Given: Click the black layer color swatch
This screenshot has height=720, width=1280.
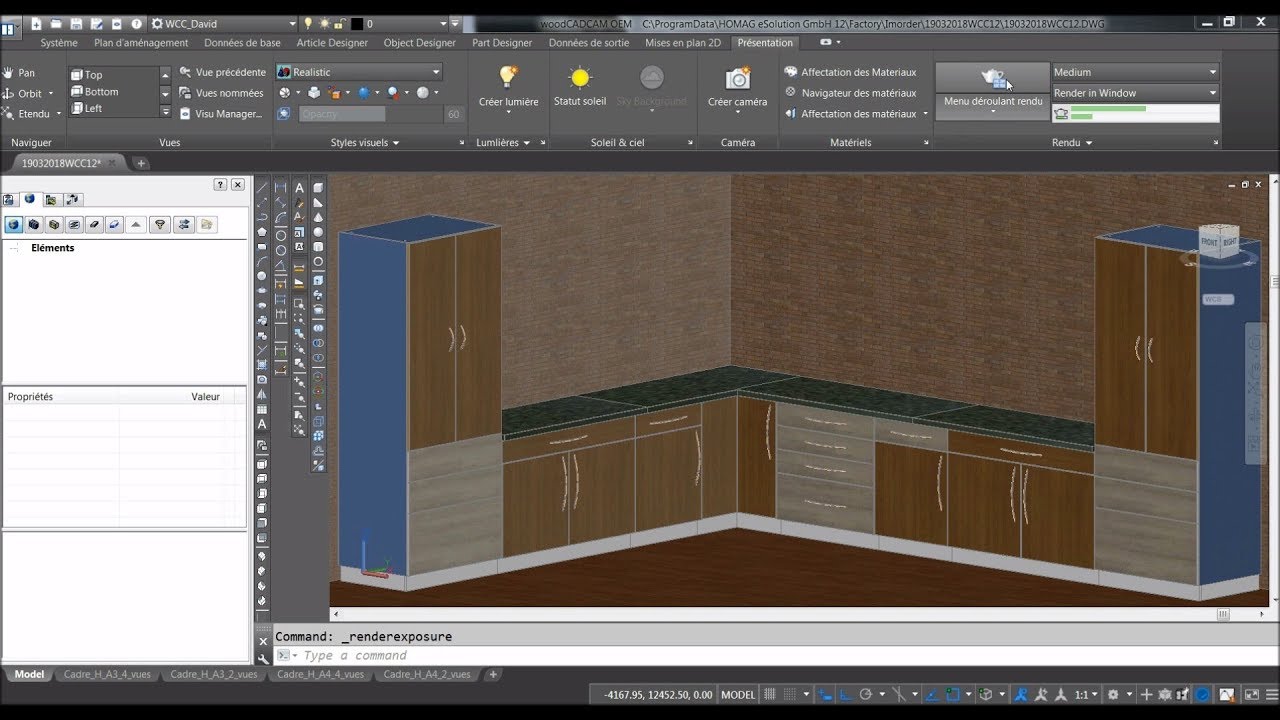Looking at the screenshot, I should [x=356, y=23].
